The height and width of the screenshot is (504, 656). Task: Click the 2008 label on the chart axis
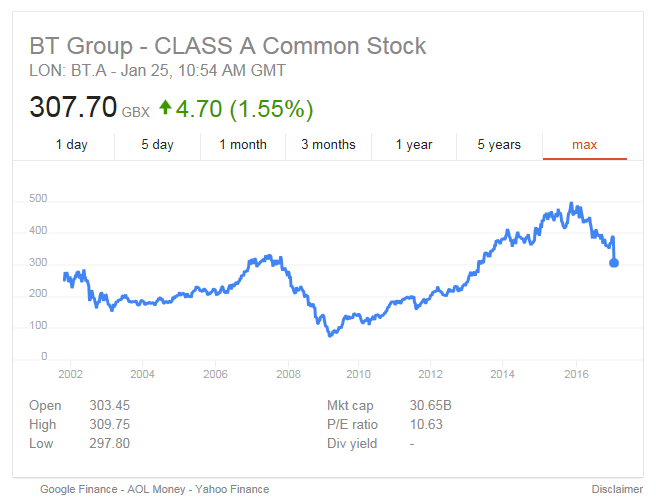tap(288, 374)
